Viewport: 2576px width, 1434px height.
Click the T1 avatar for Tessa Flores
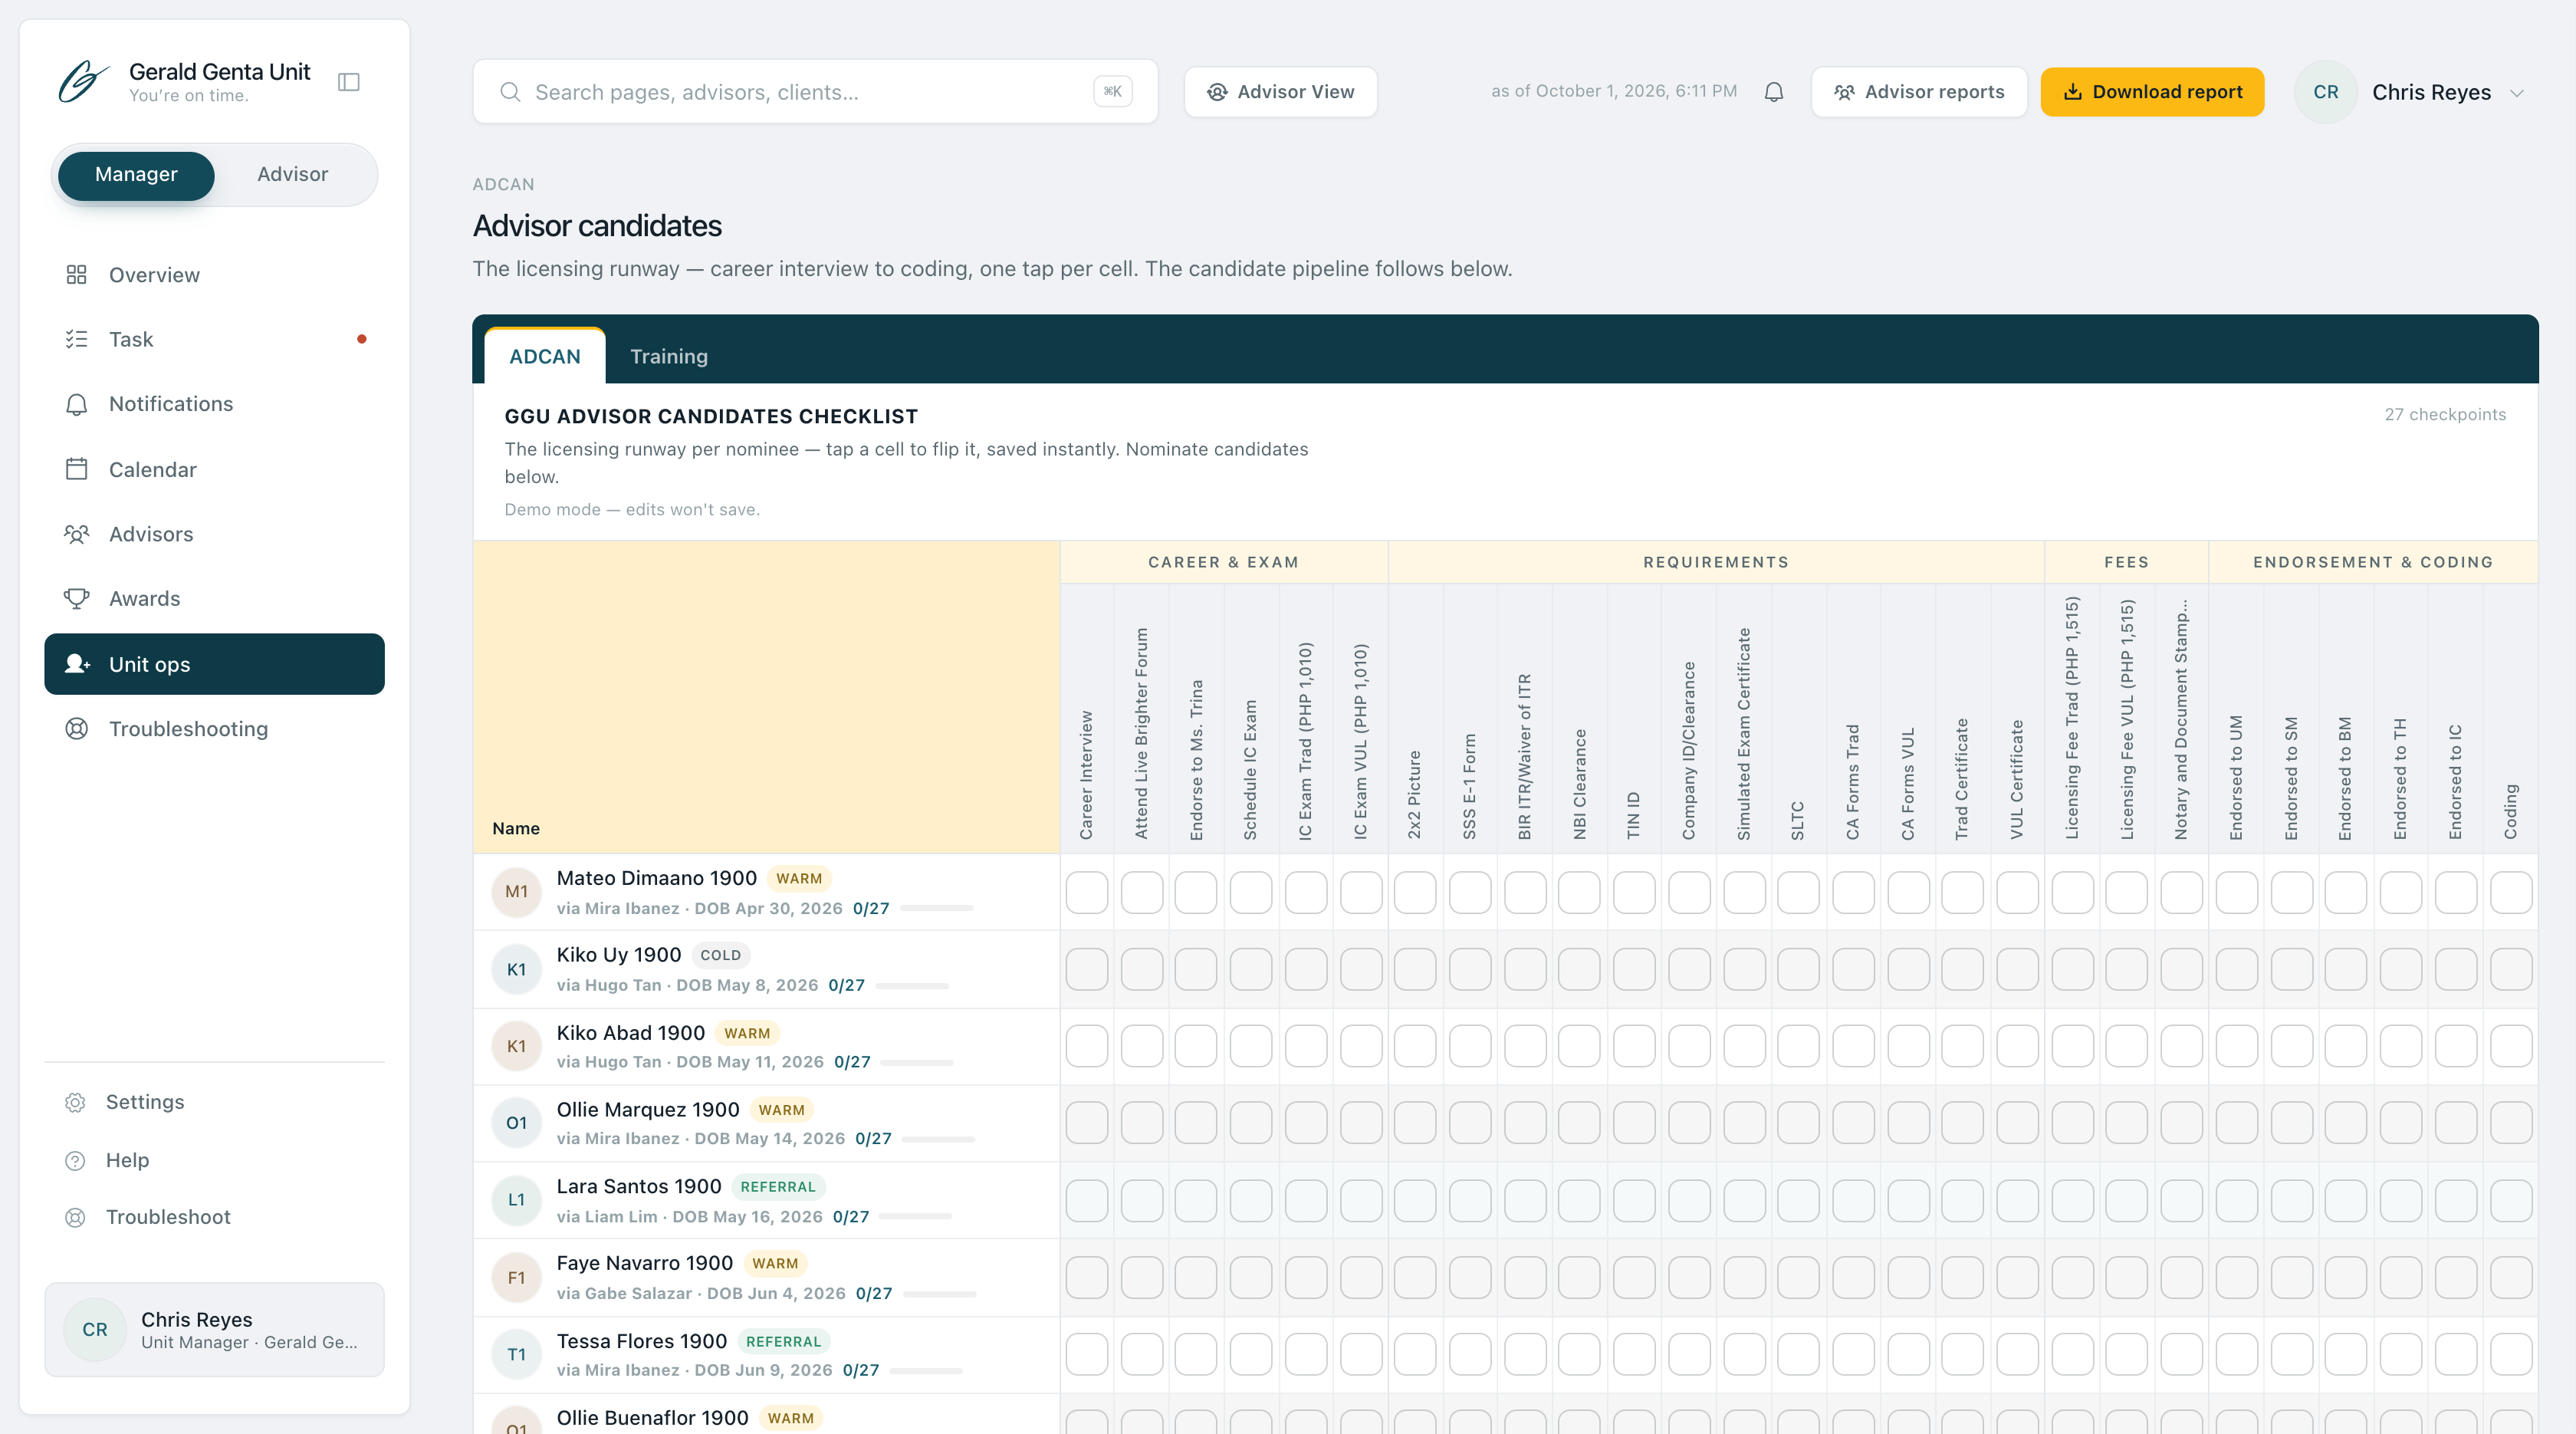[516, 1354]
